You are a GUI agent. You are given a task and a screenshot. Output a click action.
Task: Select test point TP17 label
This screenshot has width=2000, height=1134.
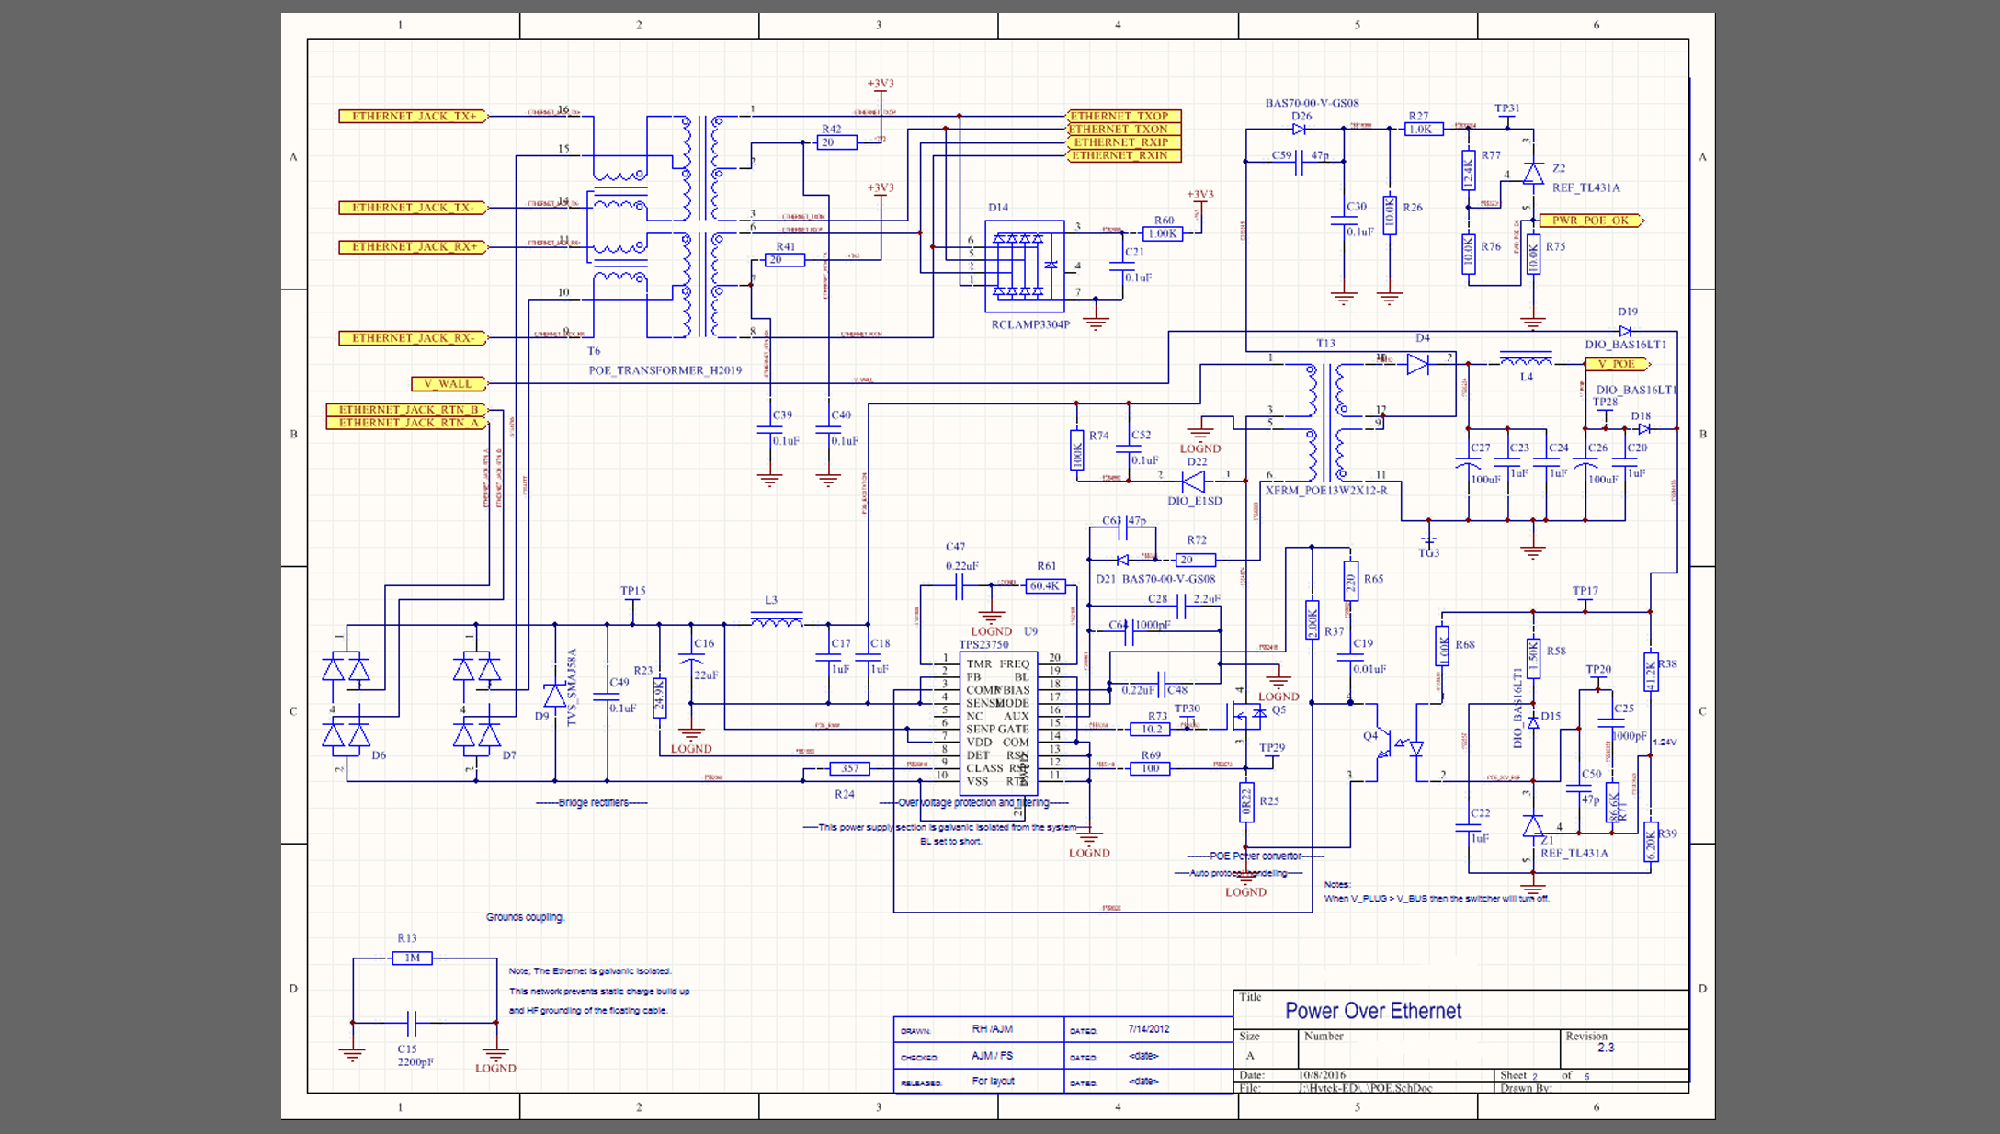click(x=1585, y=591)
